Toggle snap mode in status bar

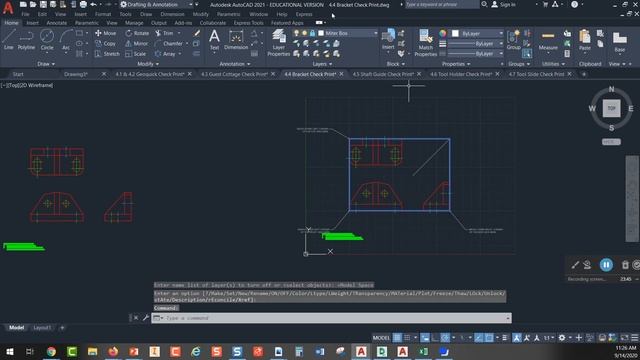coord(407,338)
